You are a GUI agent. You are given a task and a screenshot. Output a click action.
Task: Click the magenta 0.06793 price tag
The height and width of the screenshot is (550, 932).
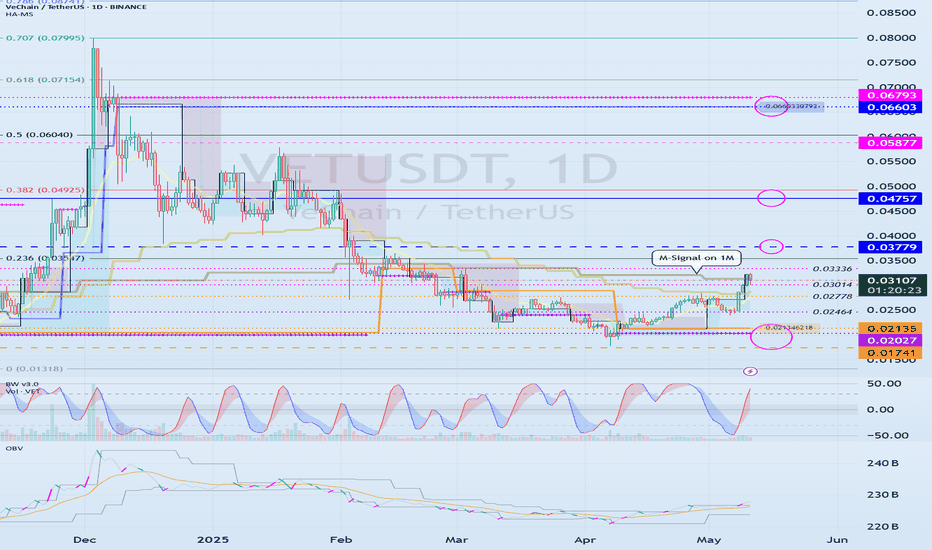pos(890,95)
